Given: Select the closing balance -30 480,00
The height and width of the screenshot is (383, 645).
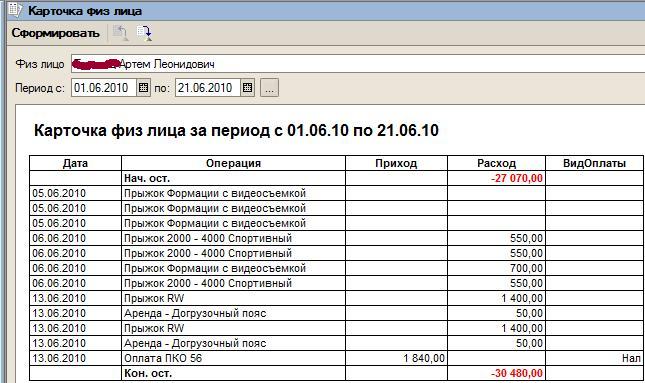Looking at the screenshot, I should [x=517, y=373].
